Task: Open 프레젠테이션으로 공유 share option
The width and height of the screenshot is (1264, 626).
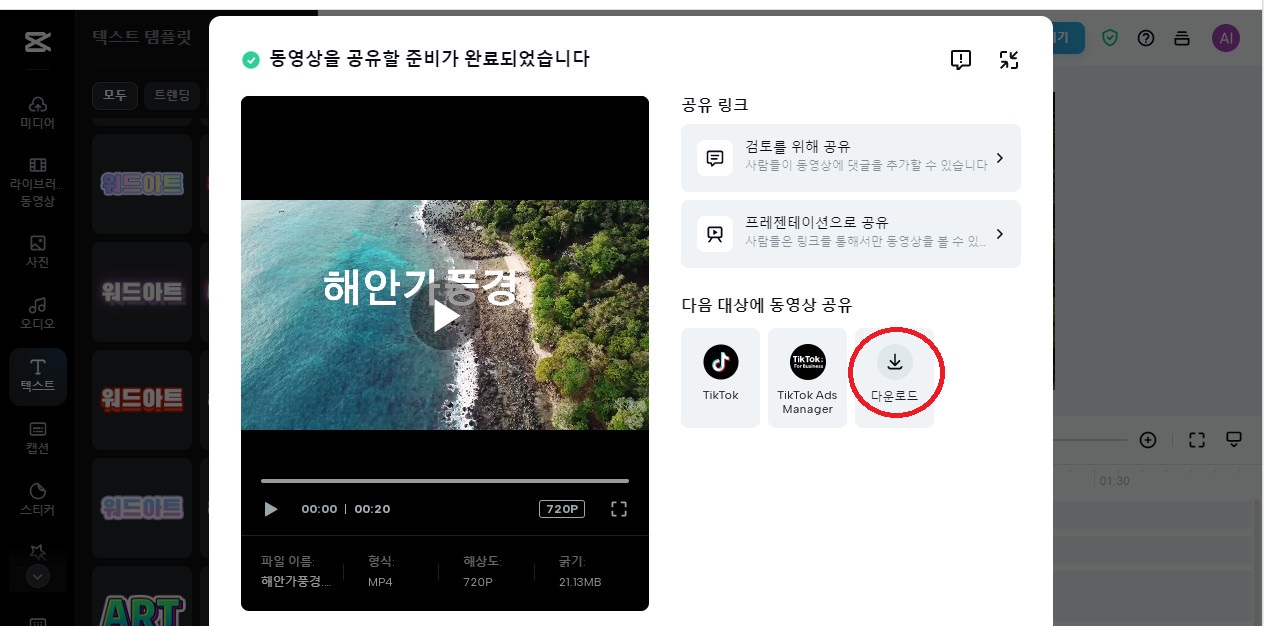Action: (x=851, y=234)
